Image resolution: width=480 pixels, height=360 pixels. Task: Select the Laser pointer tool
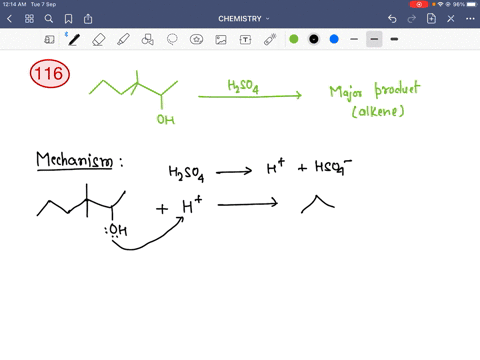270,39
